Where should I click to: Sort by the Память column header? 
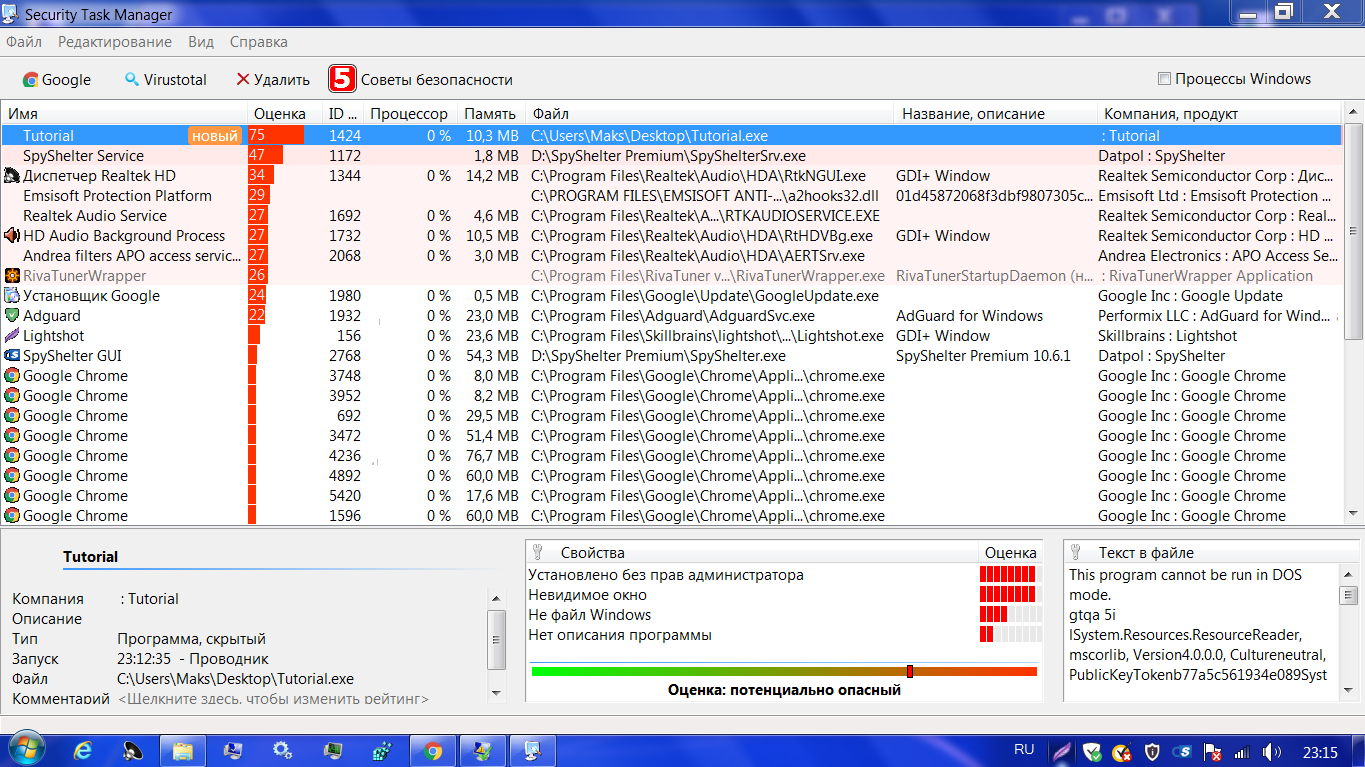click(x=491, y=114)
